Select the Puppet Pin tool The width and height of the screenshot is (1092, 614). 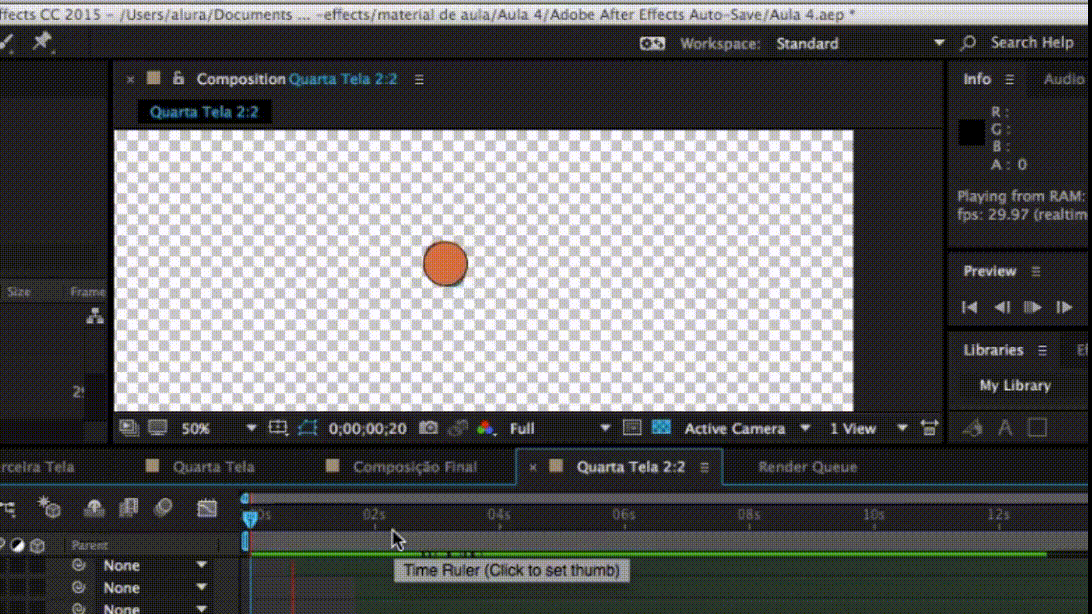coord(41,41)
